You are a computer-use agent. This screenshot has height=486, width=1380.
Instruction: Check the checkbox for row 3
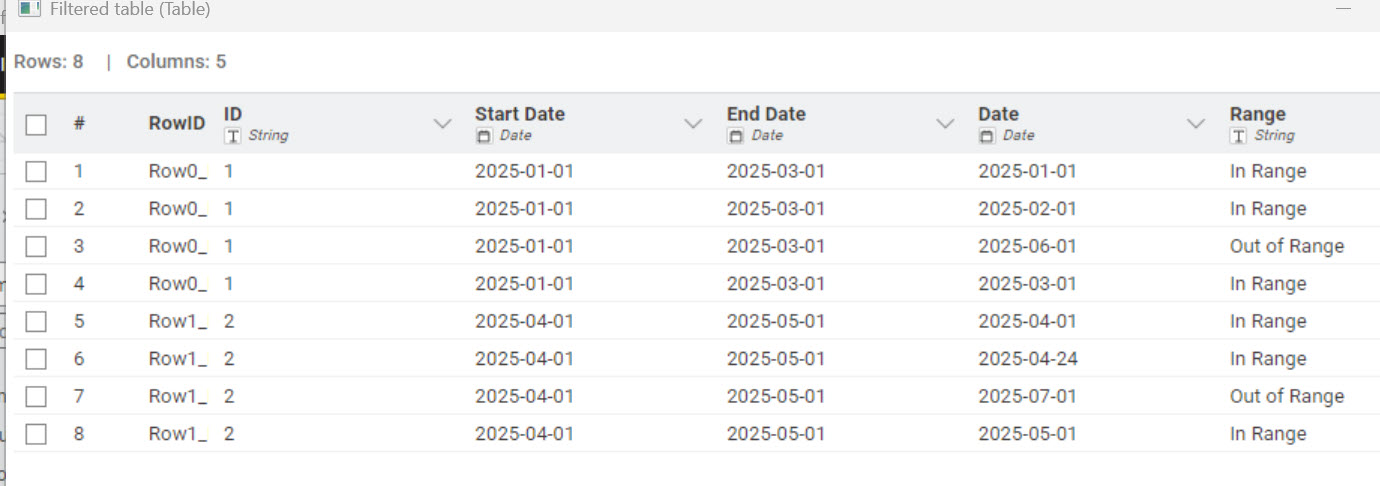click(x=37, y=247)
